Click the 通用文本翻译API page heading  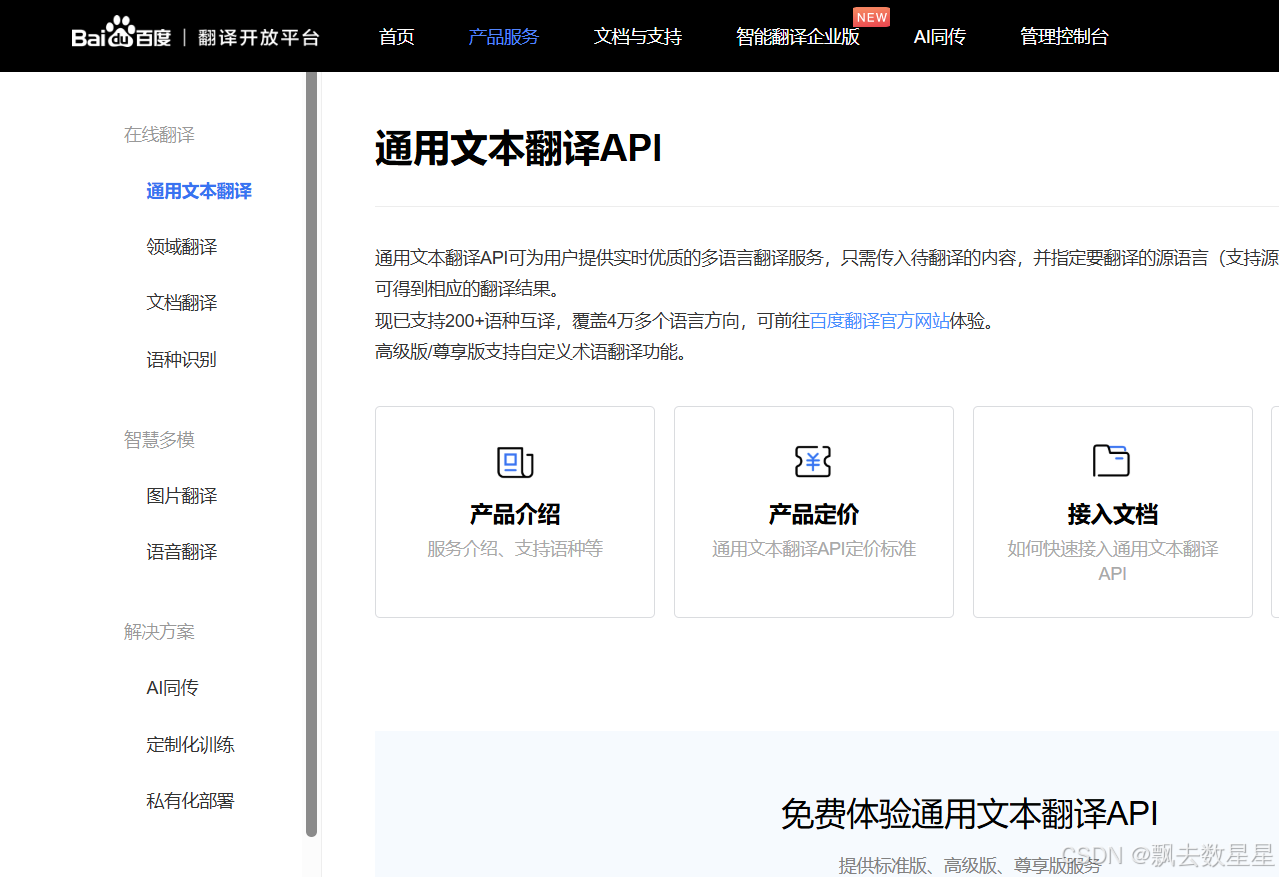518,149
